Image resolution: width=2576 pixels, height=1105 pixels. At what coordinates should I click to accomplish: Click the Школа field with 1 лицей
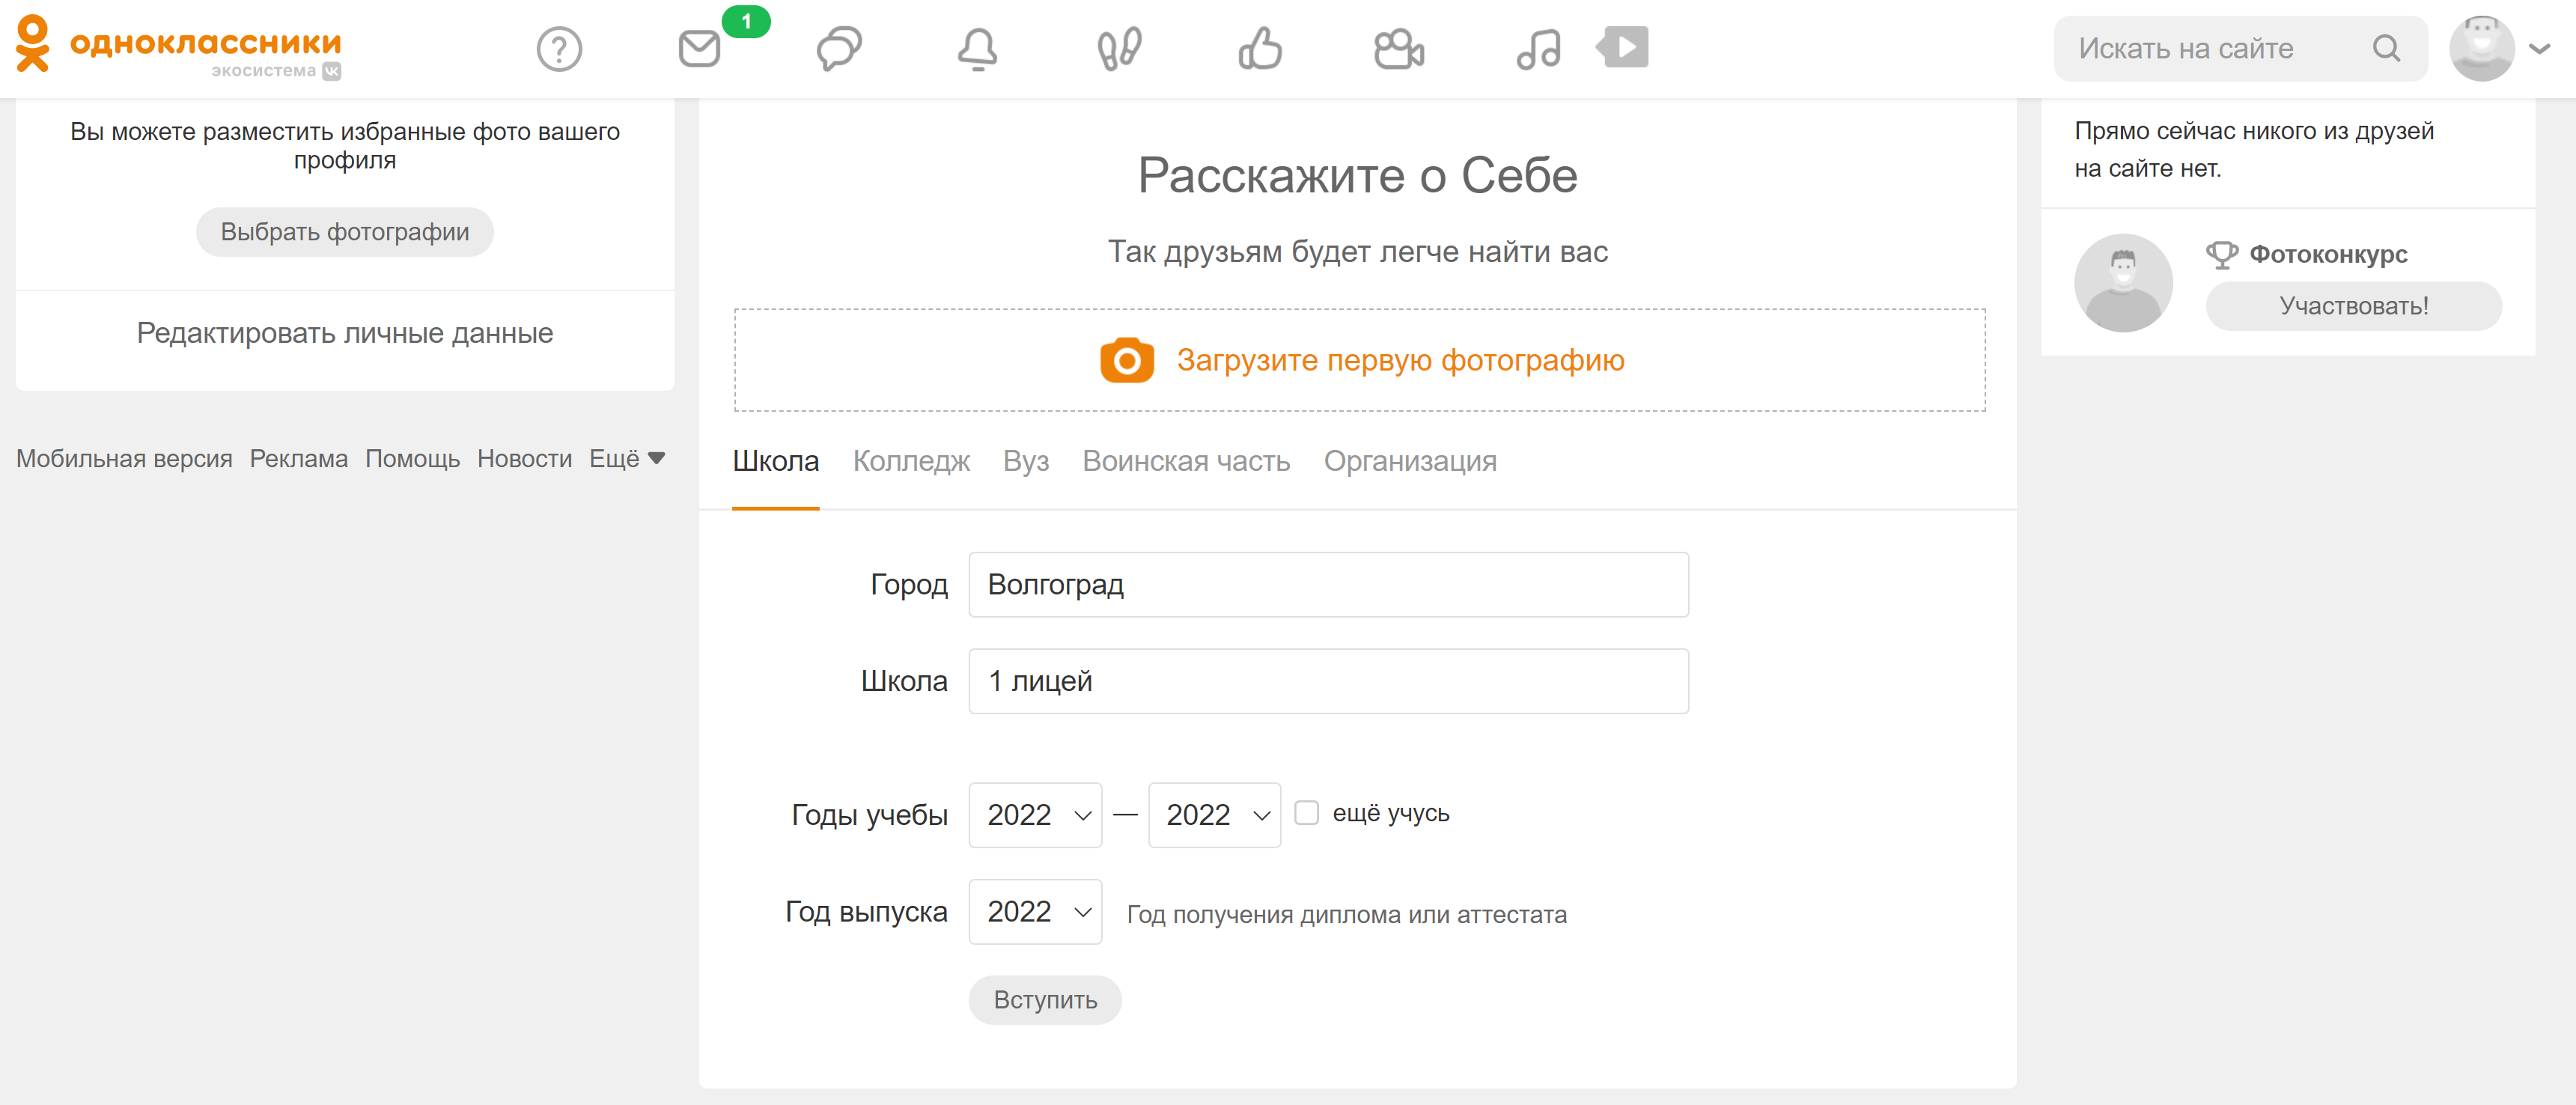pos(1328,681)
